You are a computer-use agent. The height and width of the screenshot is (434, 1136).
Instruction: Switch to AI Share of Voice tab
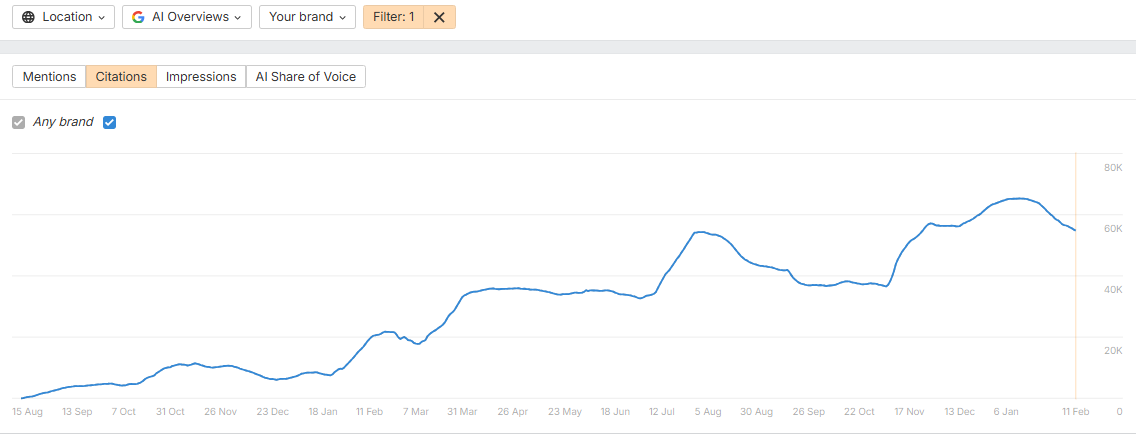[306, 76]
